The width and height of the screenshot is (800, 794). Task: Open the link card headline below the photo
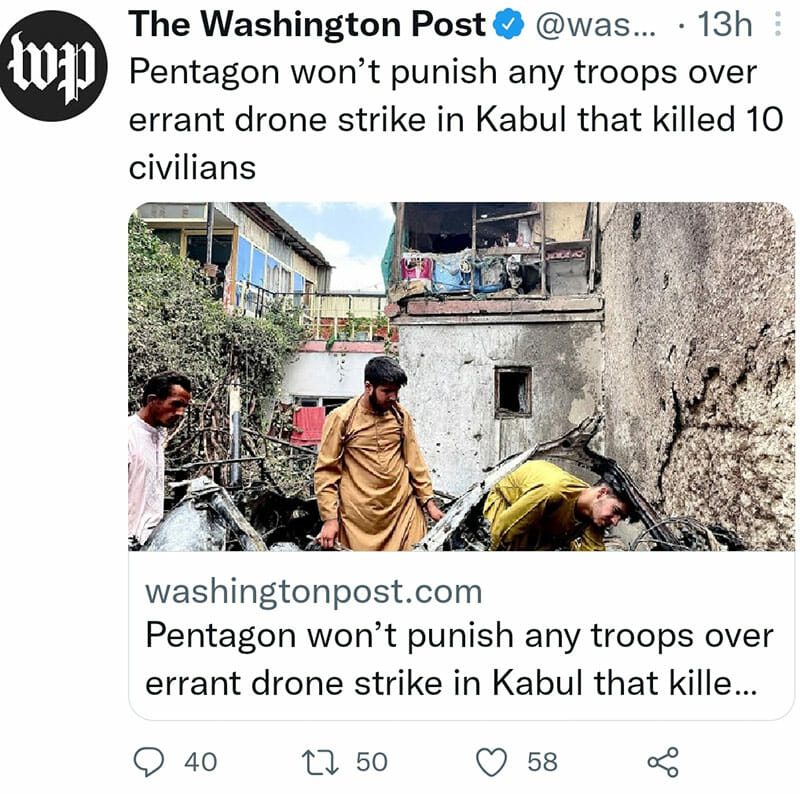coord(459,659)
